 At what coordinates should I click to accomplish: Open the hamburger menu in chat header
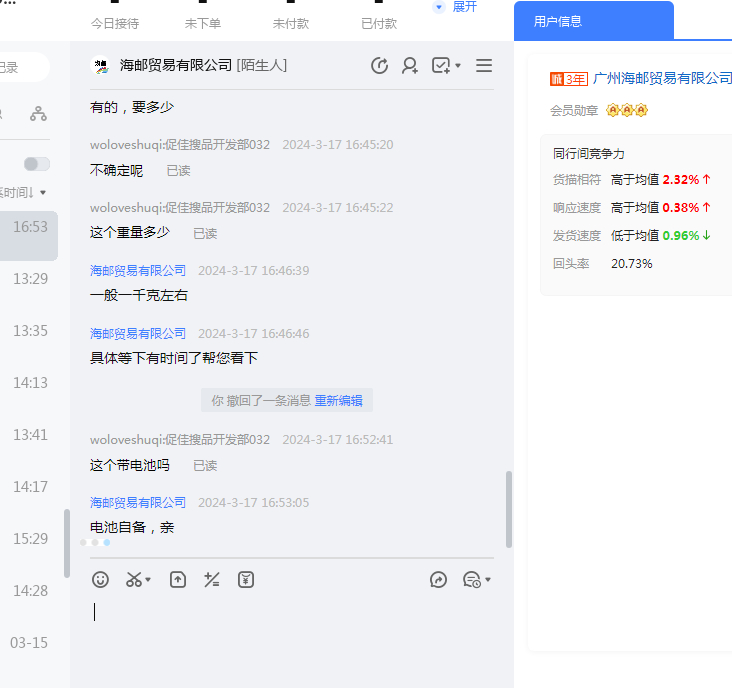tap(484, 66)
